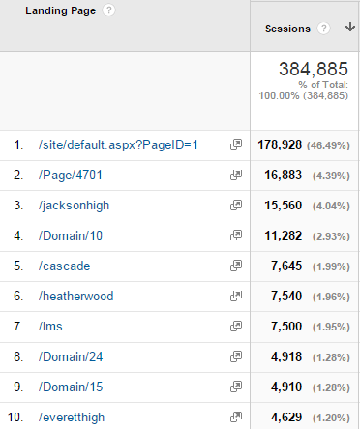The image size is (360, 431).
Task: Sort table by Sessions column header
Action: [x=288, y=29]
